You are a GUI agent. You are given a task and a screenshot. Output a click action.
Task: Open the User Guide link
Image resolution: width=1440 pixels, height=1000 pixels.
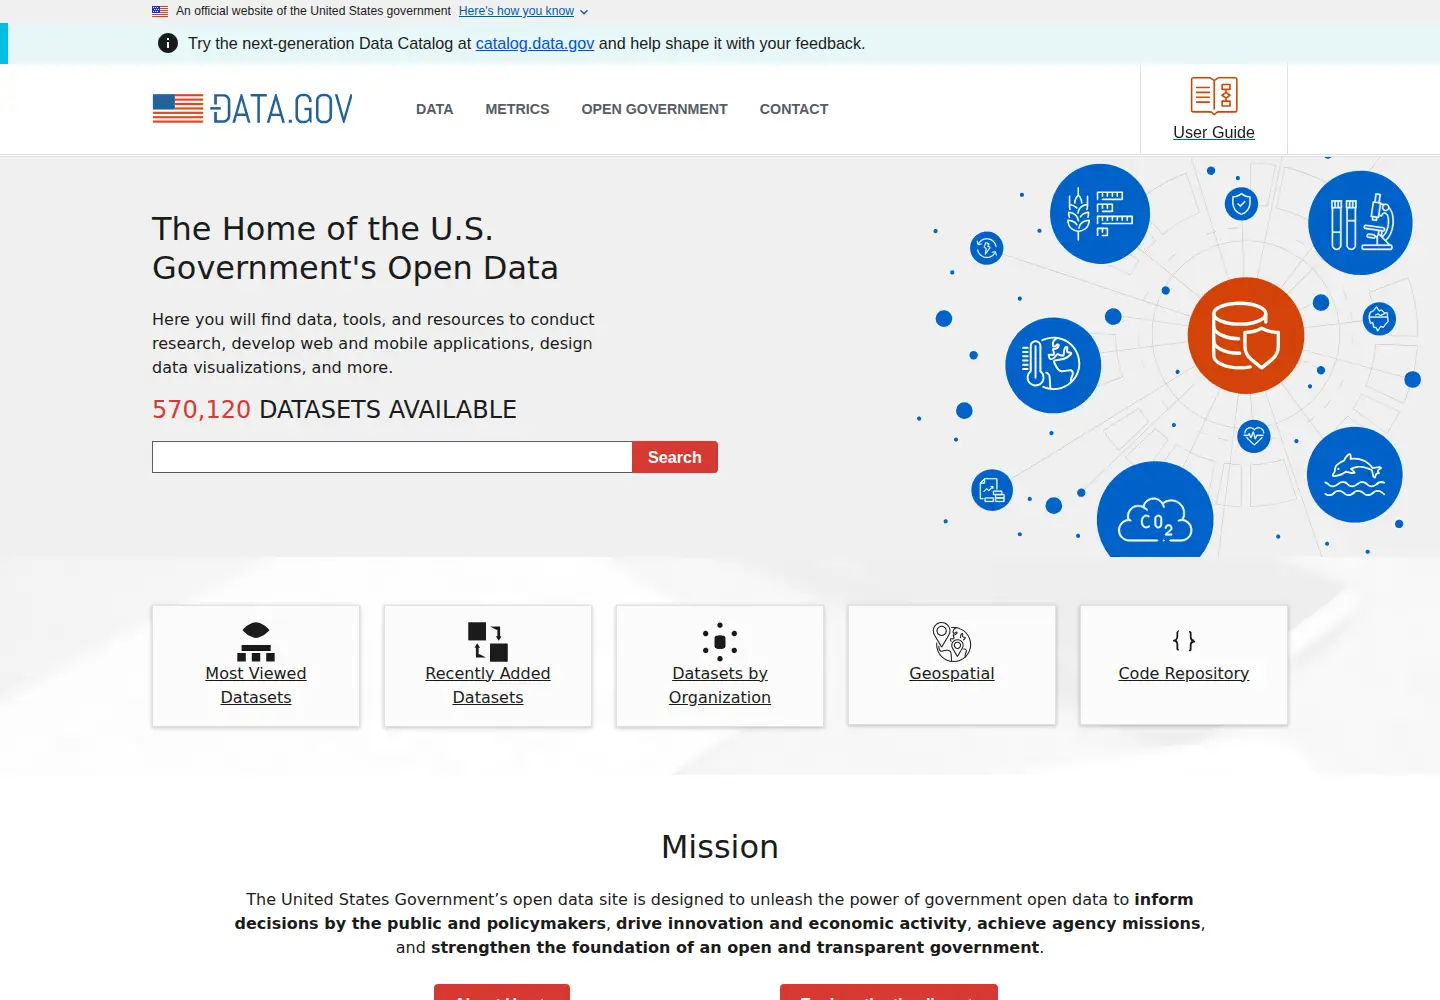(x=1214, y=132)
